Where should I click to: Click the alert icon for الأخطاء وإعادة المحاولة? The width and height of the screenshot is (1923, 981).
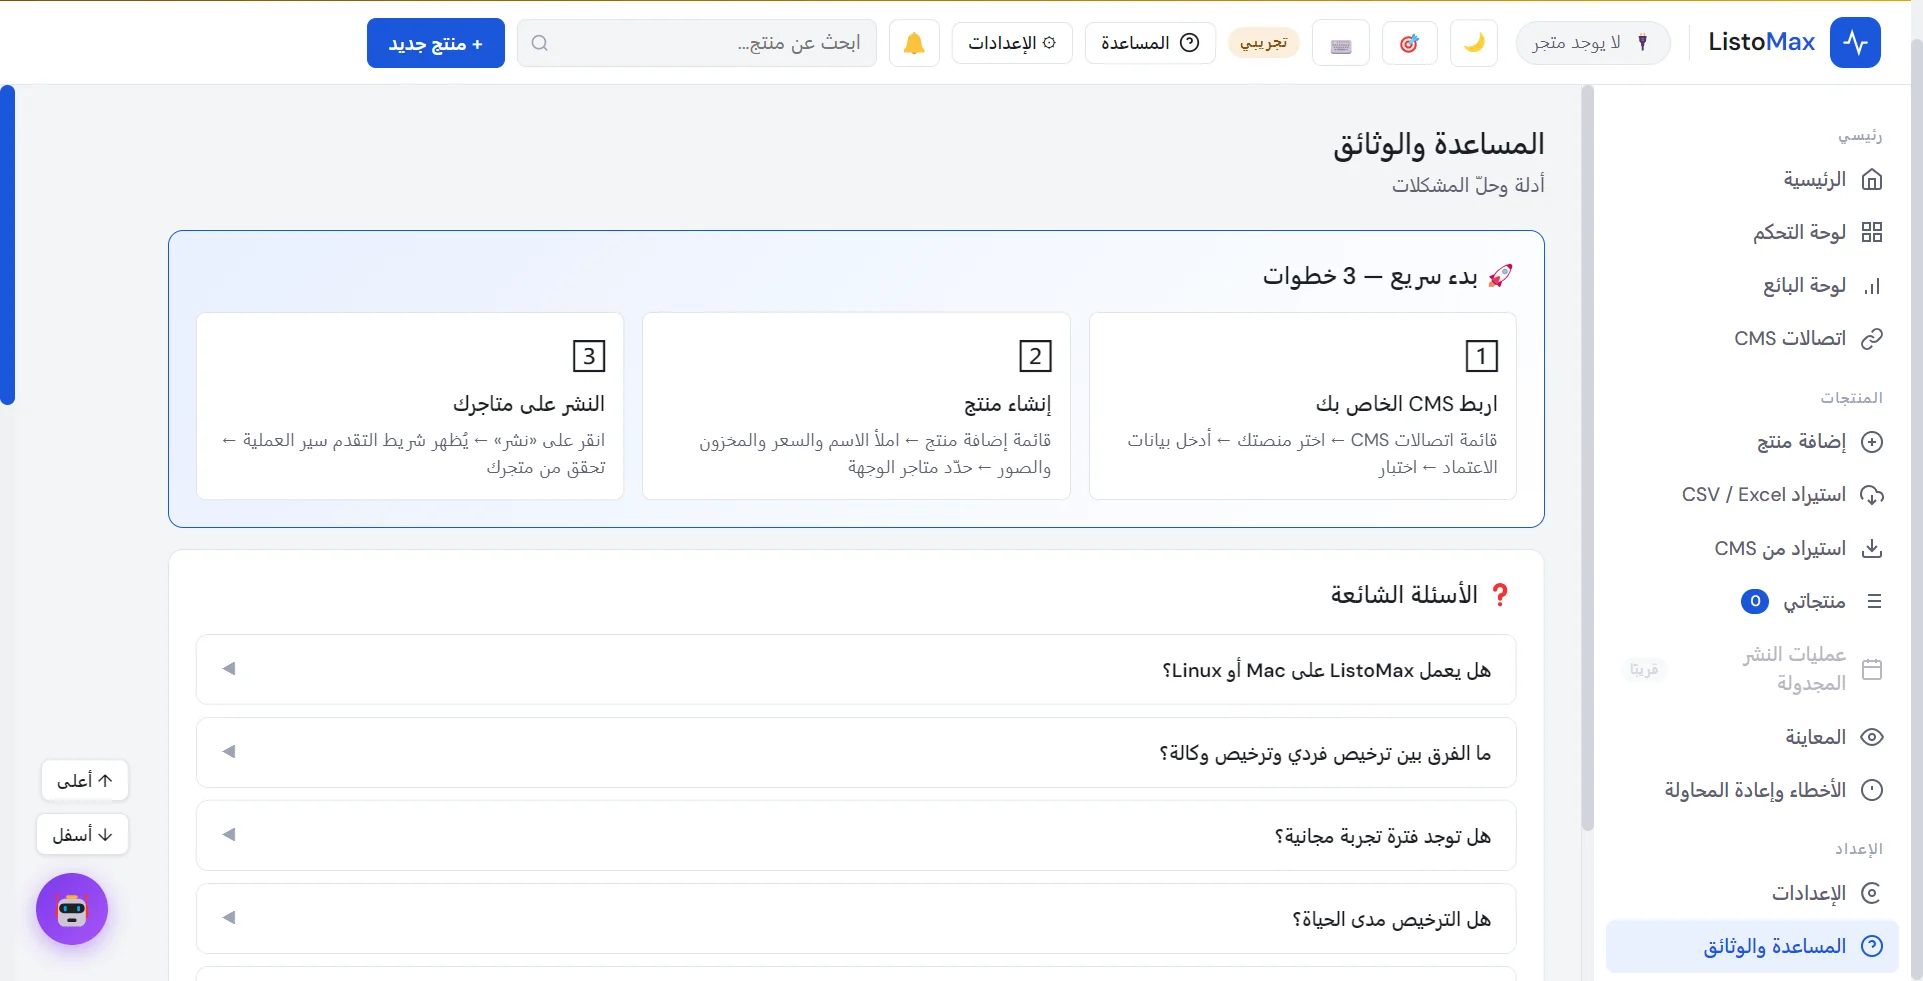pos(1872,790)
